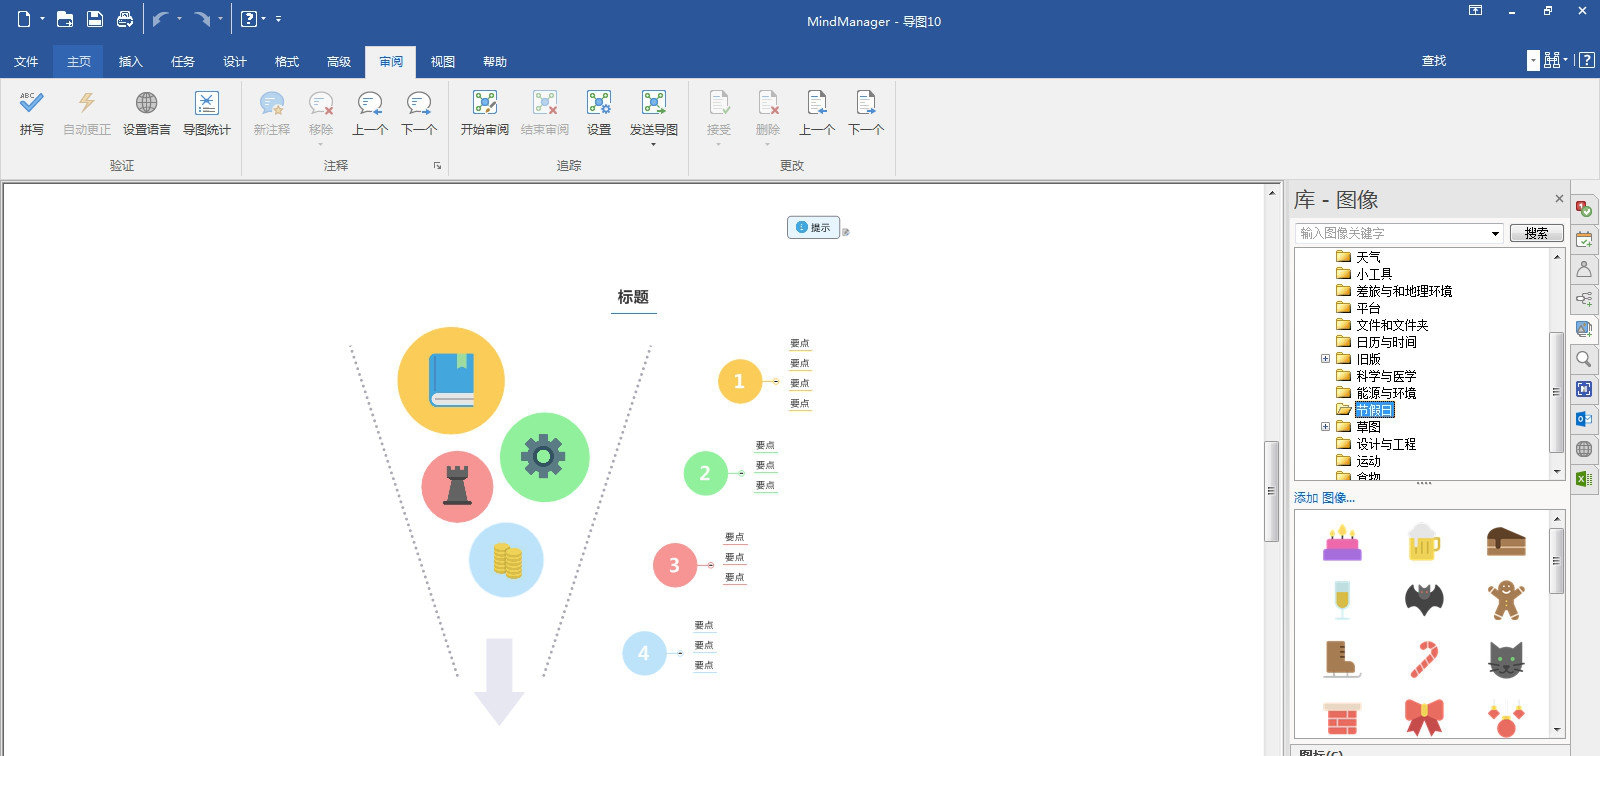Viewport: 1600px width, 786px height.
Task: Open the undo history dropdown arrow
Action: pos(180,19)
